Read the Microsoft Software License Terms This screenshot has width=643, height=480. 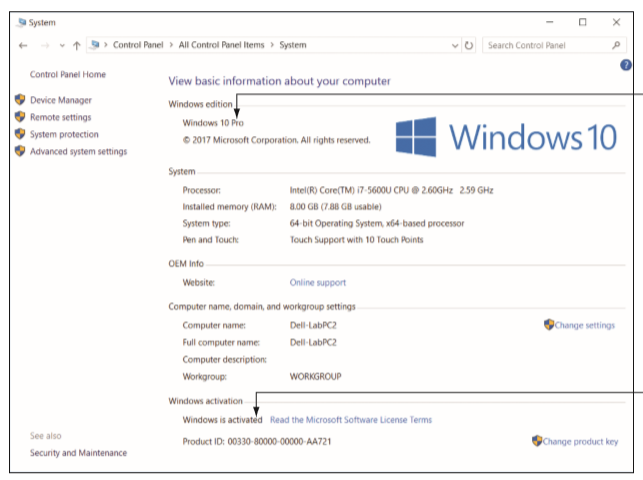[x=351, y=420]
